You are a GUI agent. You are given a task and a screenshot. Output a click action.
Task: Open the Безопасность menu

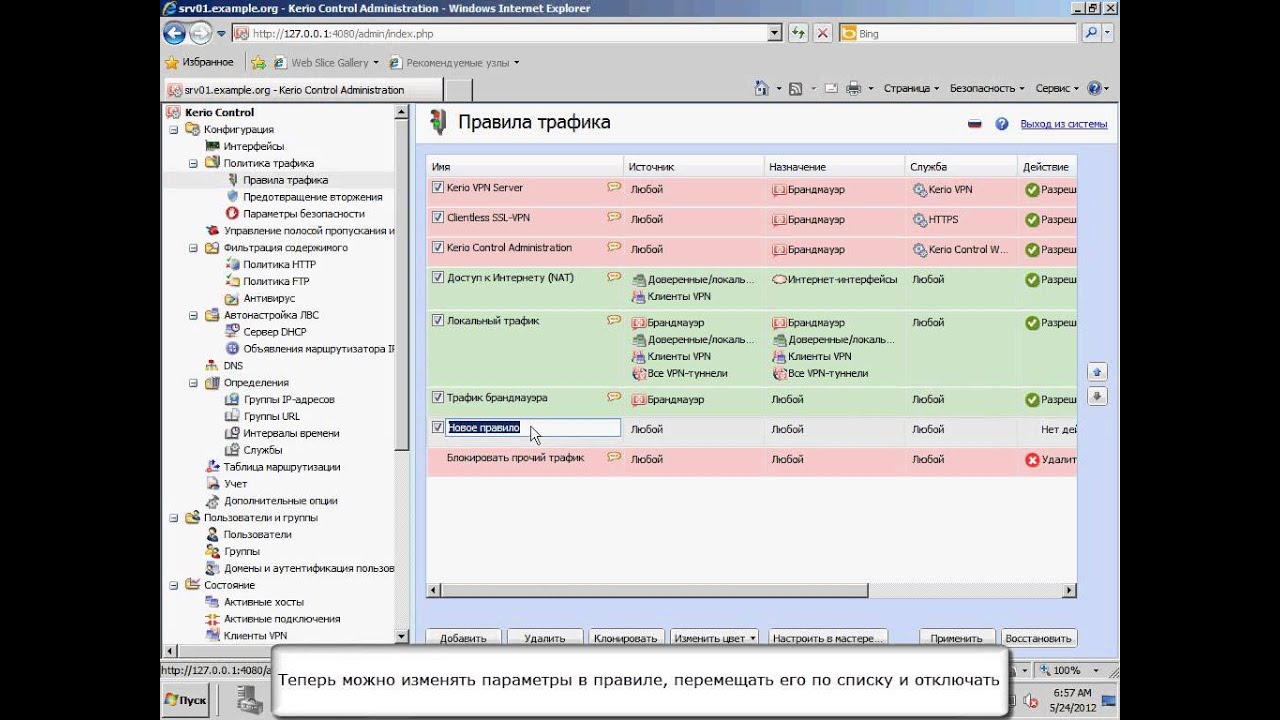(x=985, y=88)
